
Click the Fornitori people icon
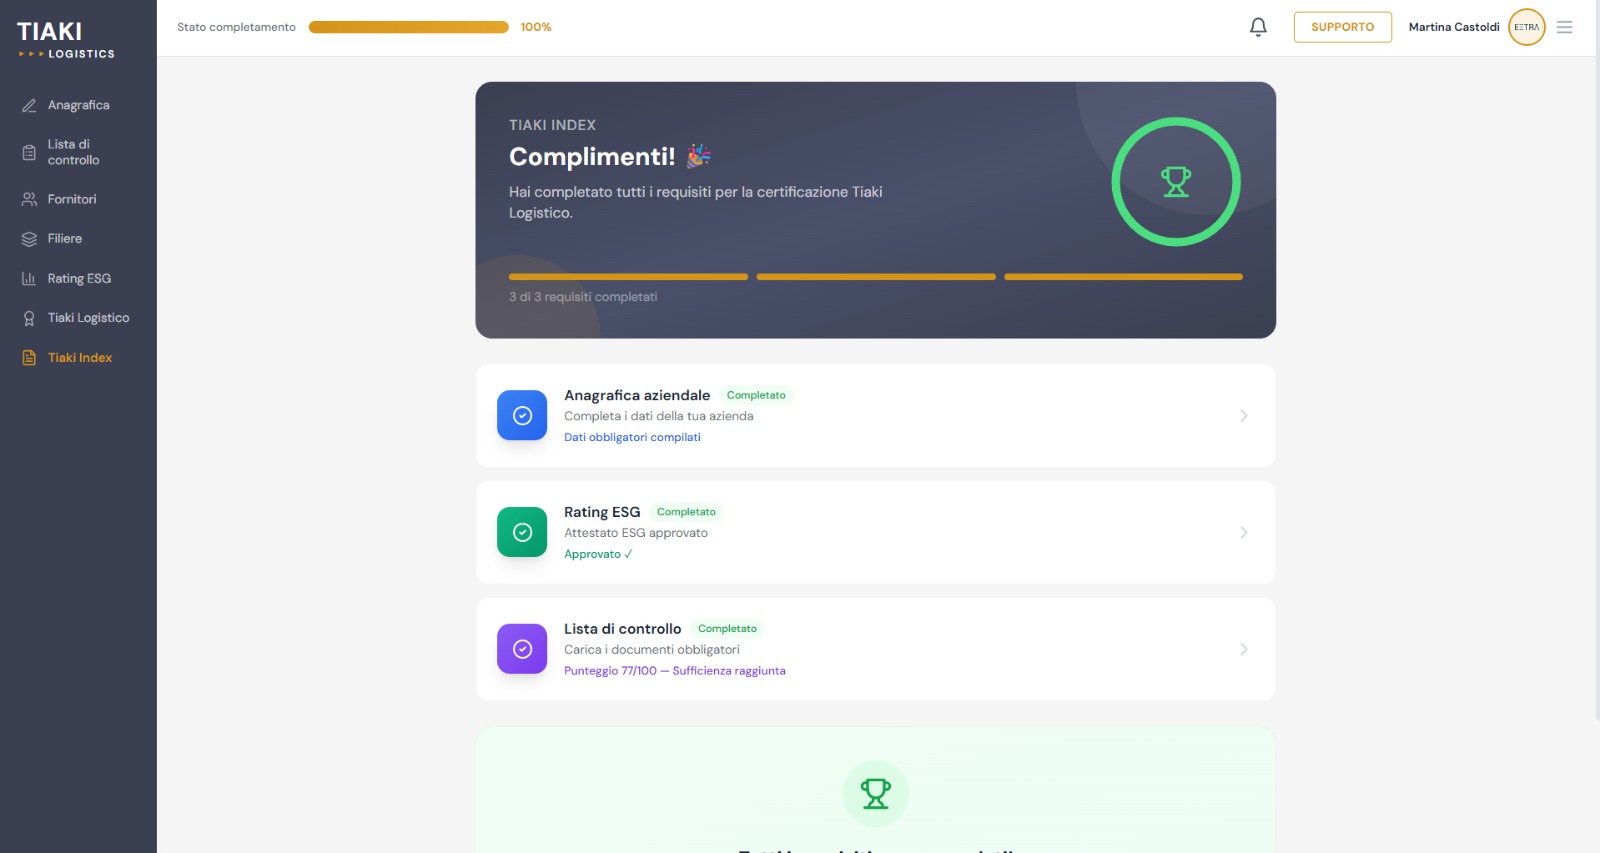coord(29,199)
